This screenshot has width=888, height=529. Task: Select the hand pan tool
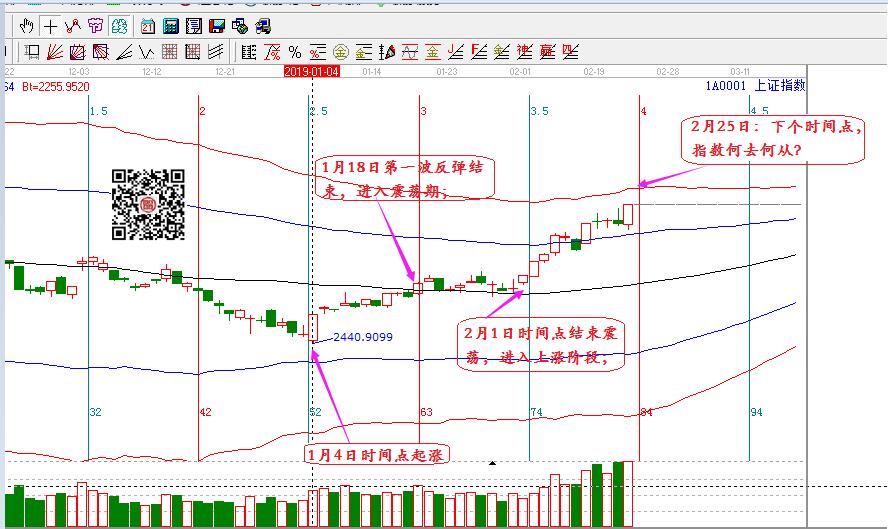coord(28,25)
